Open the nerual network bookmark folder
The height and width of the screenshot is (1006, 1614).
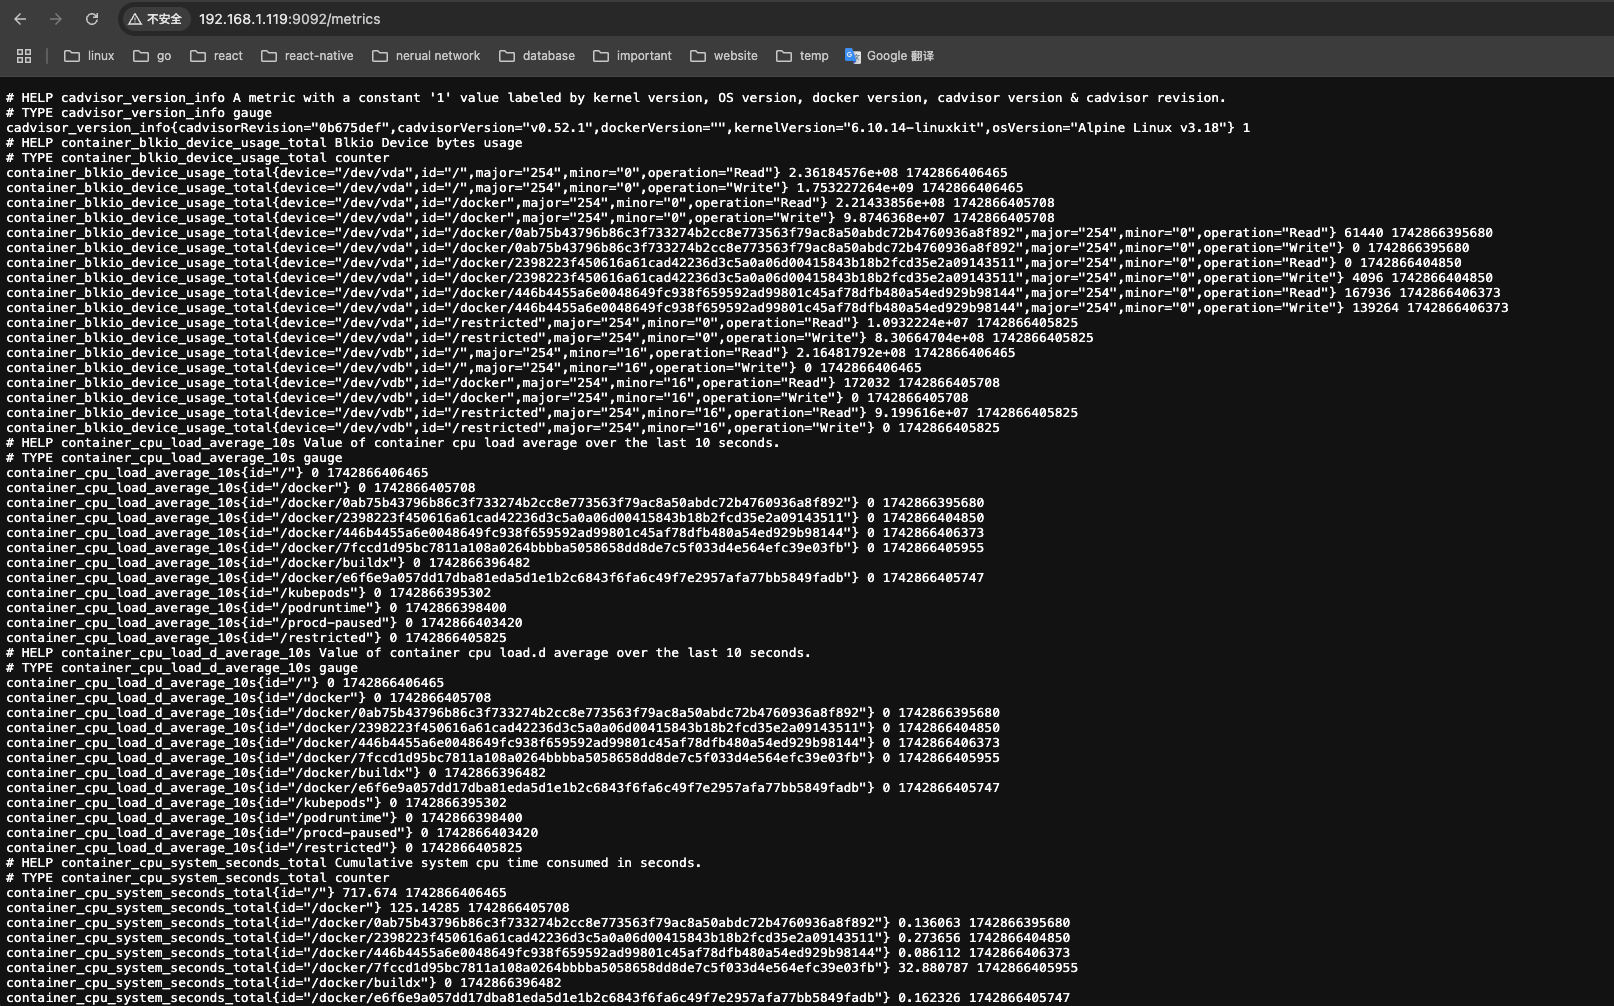pyautogui.click(x=426, y=56)
